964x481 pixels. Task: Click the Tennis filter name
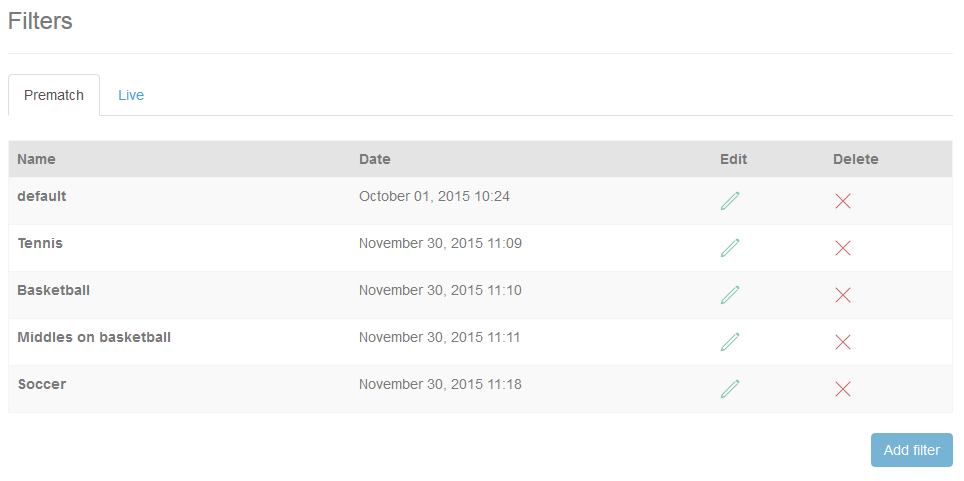[40, 243]
